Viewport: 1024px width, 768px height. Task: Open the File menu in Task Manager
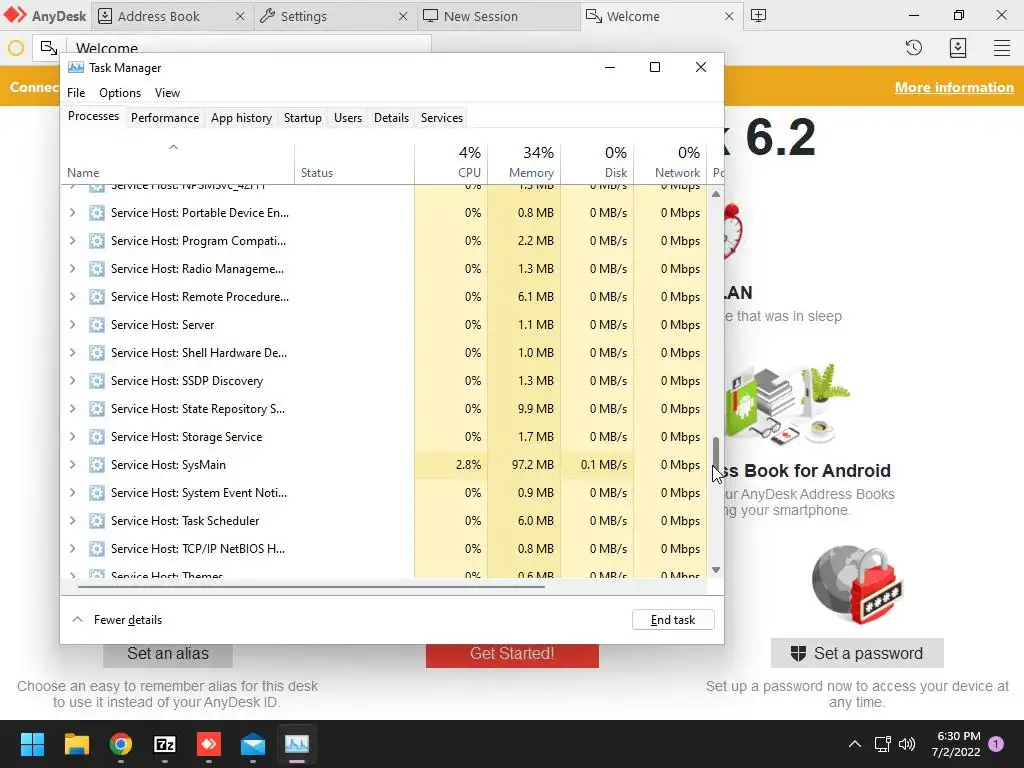coord(76,93)
